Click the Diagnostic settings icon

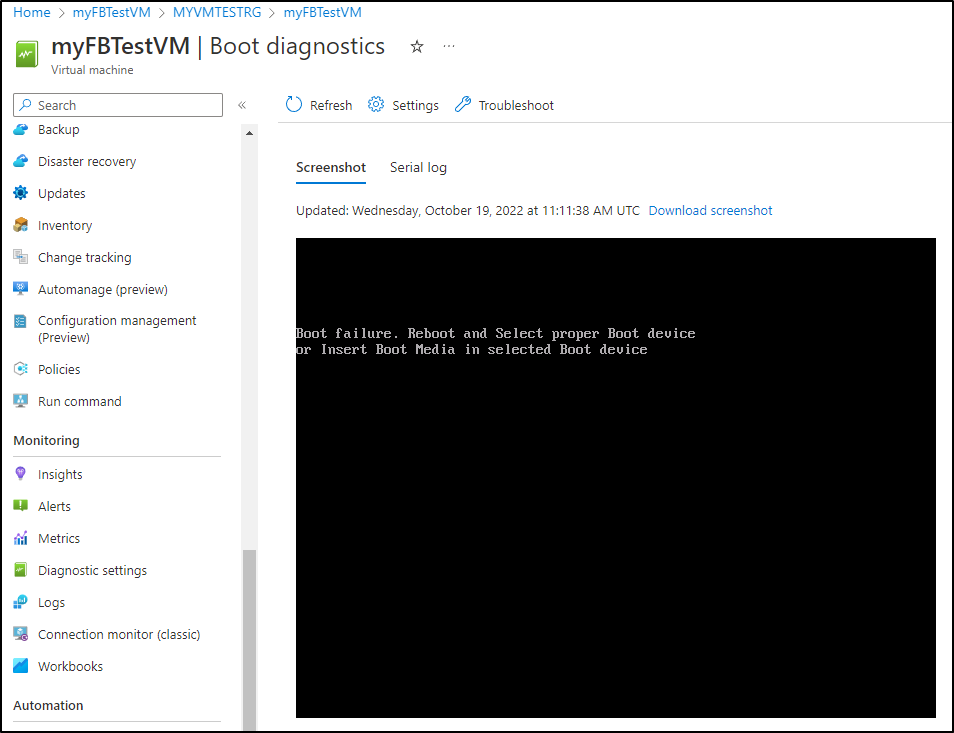pos(21,570)
